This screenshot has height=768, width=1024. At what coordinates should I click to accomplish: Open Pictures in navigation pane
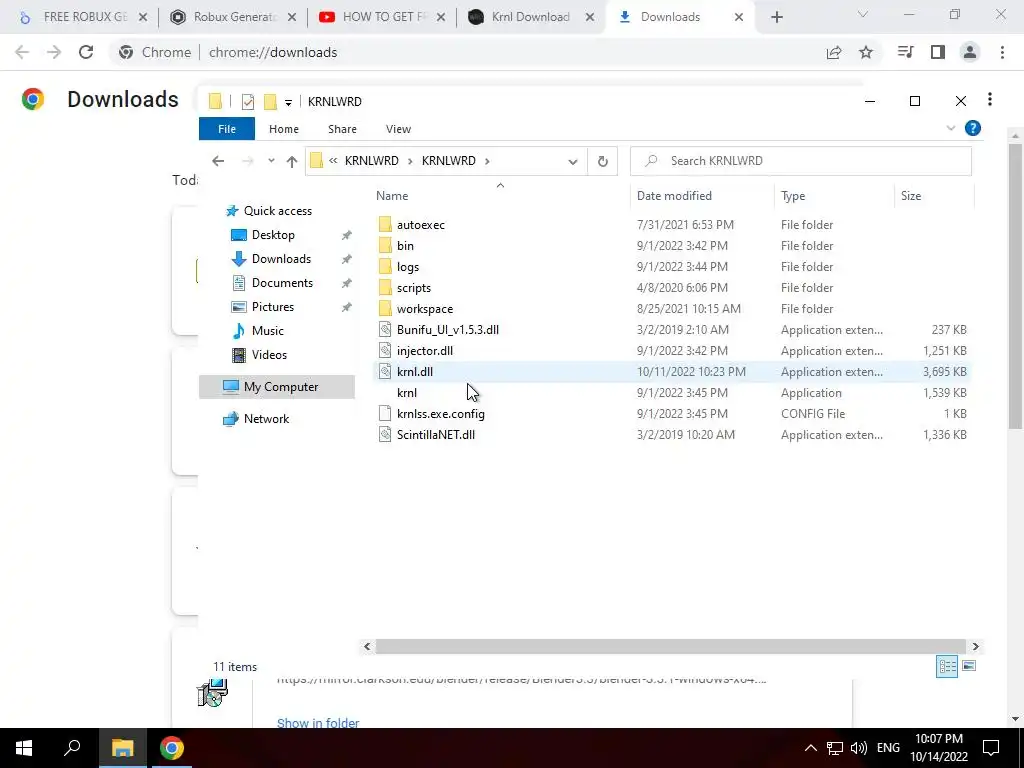tap(273, 306)
